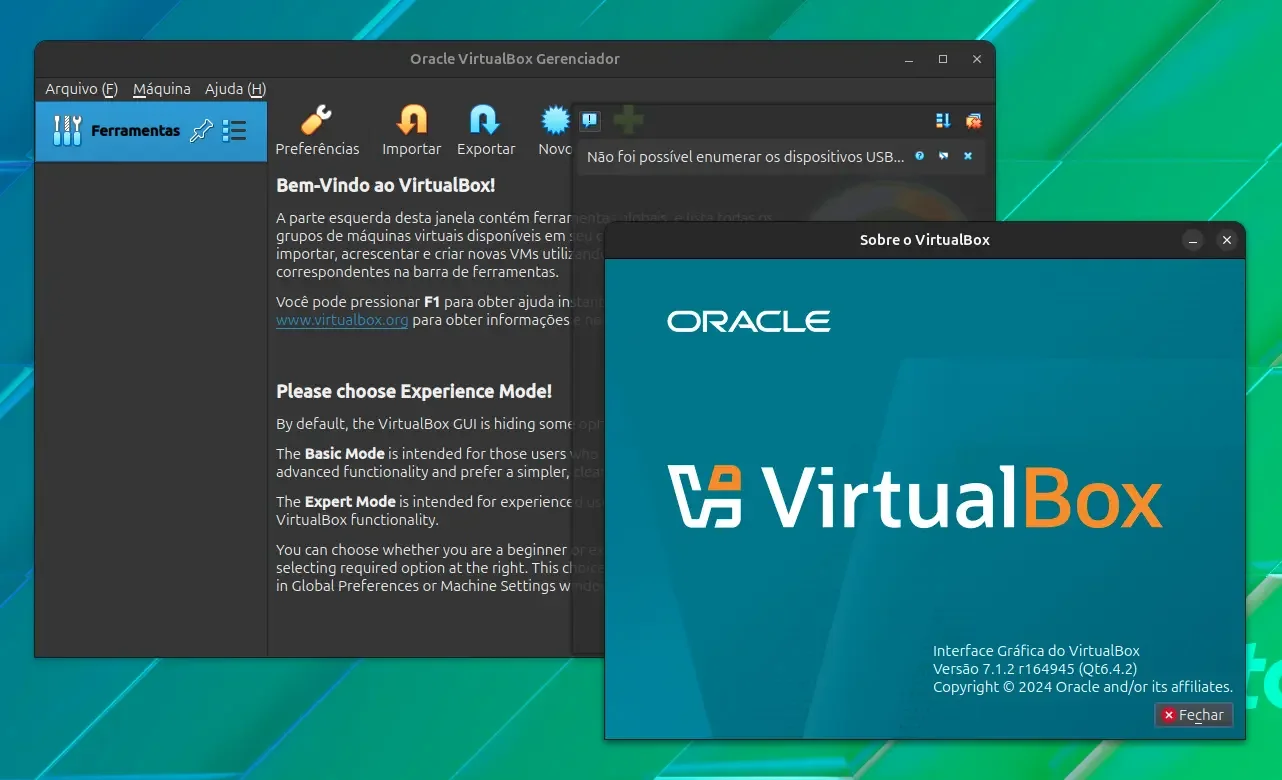
Task: Click the Fechar button in About dialog
Action: coord(1194,715)
